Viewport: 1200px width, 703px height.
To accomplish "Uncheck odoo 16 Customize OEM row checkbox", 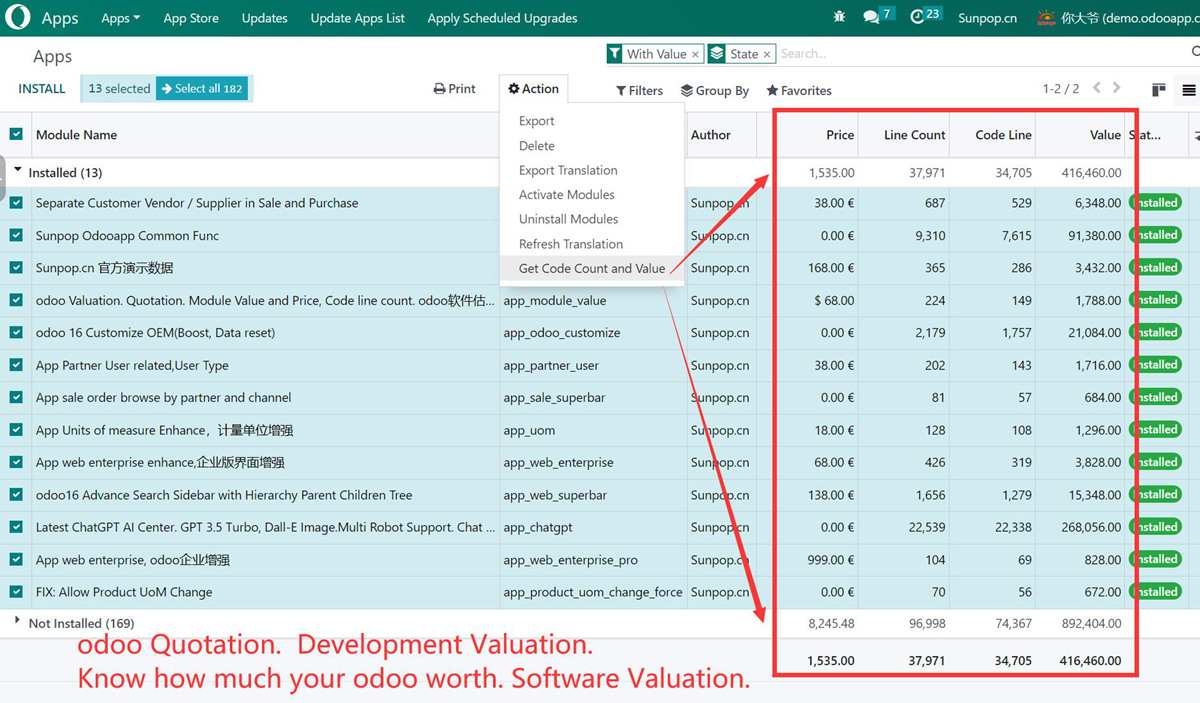I will [16, 332].
